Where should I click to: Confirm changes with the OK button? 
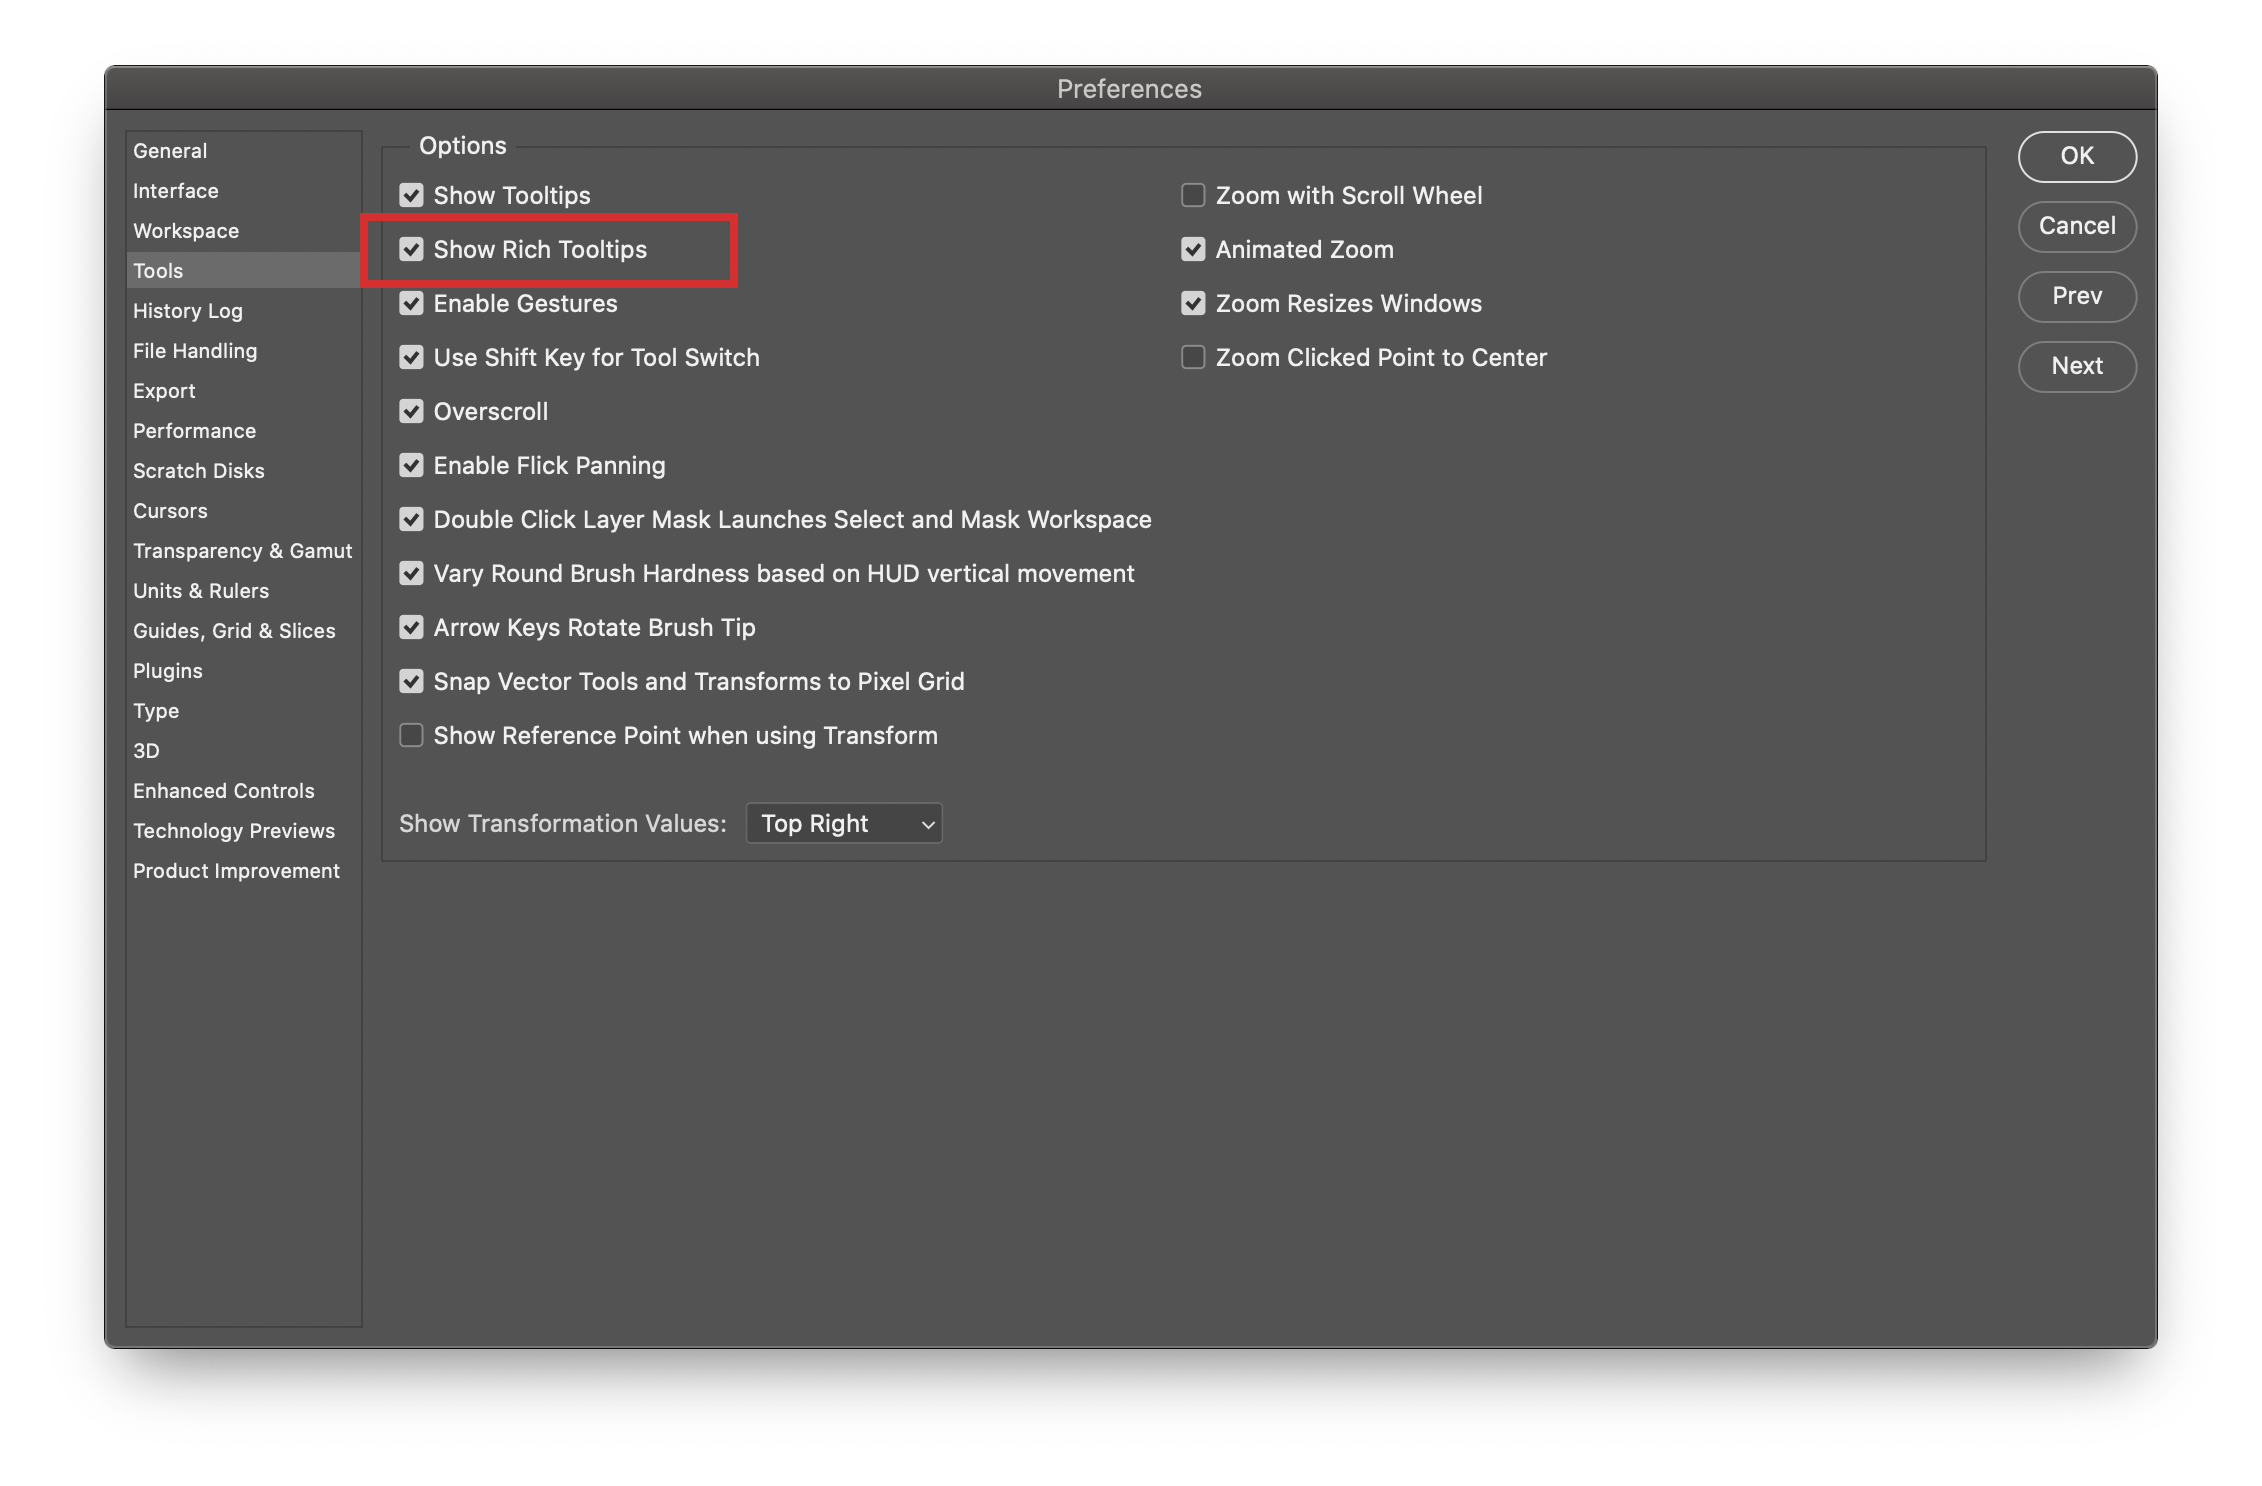tap(2077, 157)
